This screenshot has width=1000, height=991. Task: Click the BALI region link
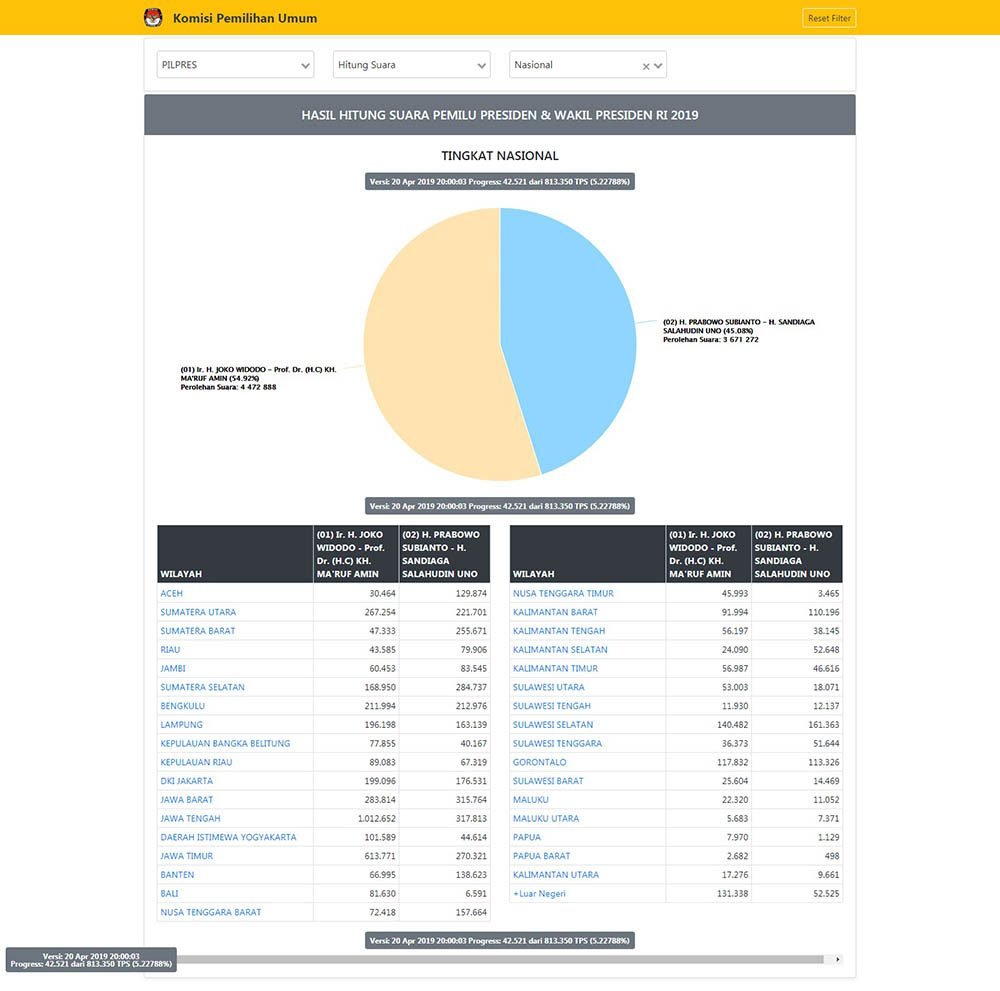tap(169, 893)
